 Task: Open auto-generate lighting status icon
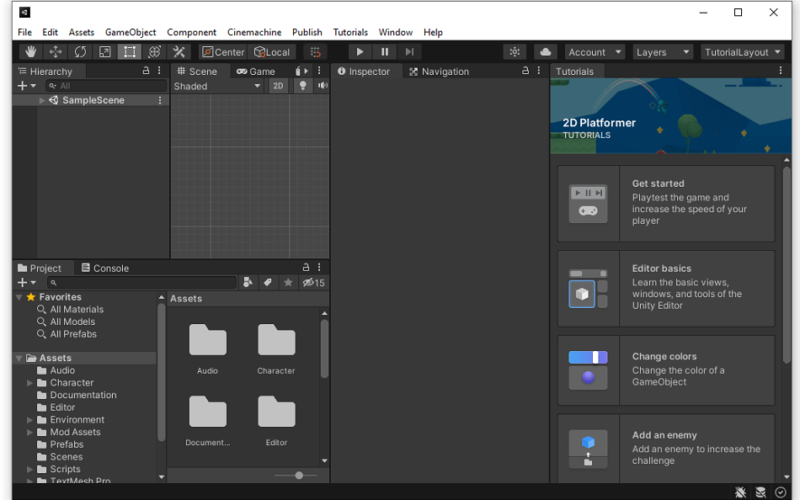(761, 492)
